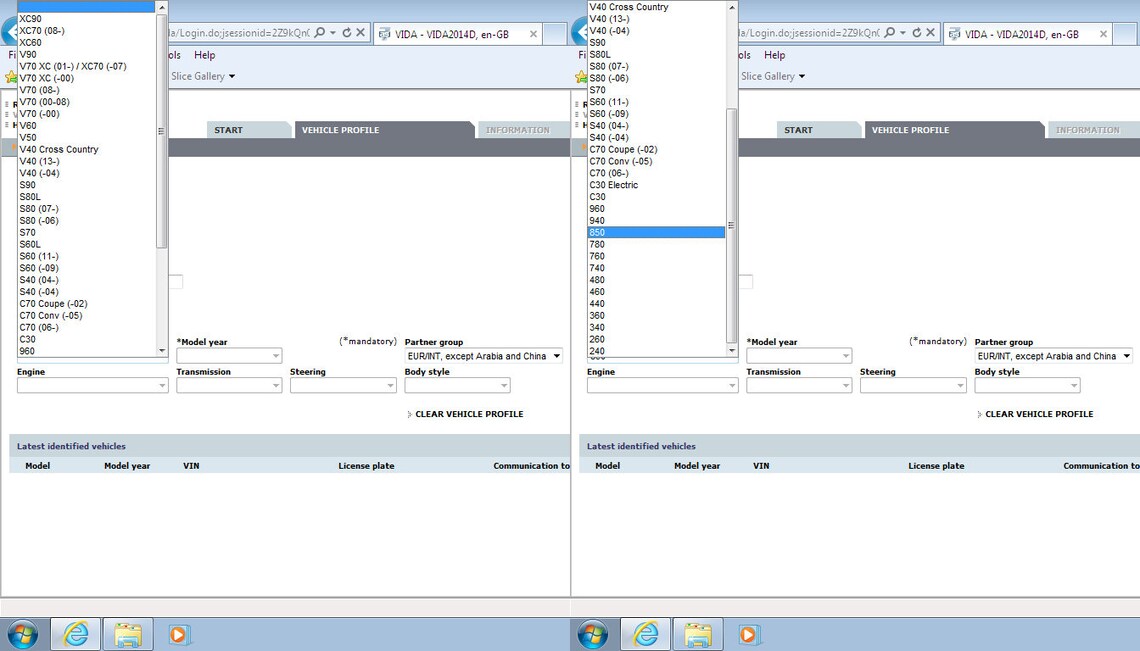Open Help menu in right window
Image resolution: width=1140 pixels, height=651 pixels.
[x=774, y=55]
